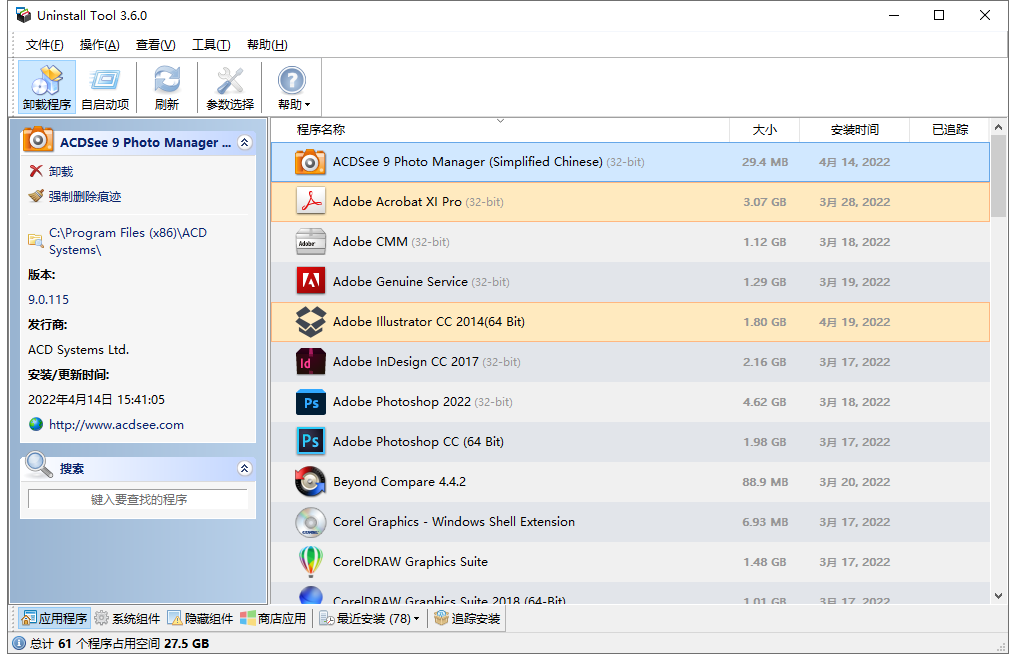The height and width of the screenshot is (661, 1016).
Task: Click the program search input field
Action: [x=138, y=499]
